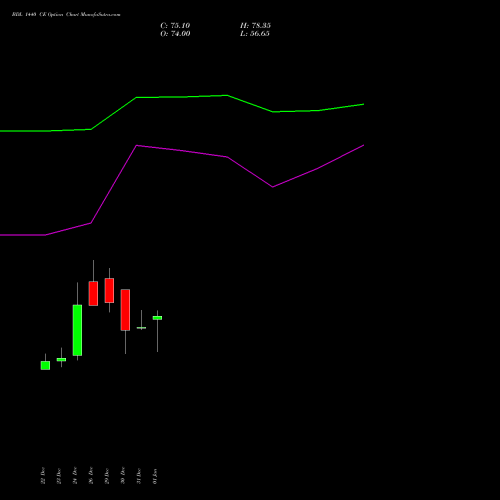Select the 31 Dec date label
The width and height of the screenshot is (500, 500).
(139, 476)
